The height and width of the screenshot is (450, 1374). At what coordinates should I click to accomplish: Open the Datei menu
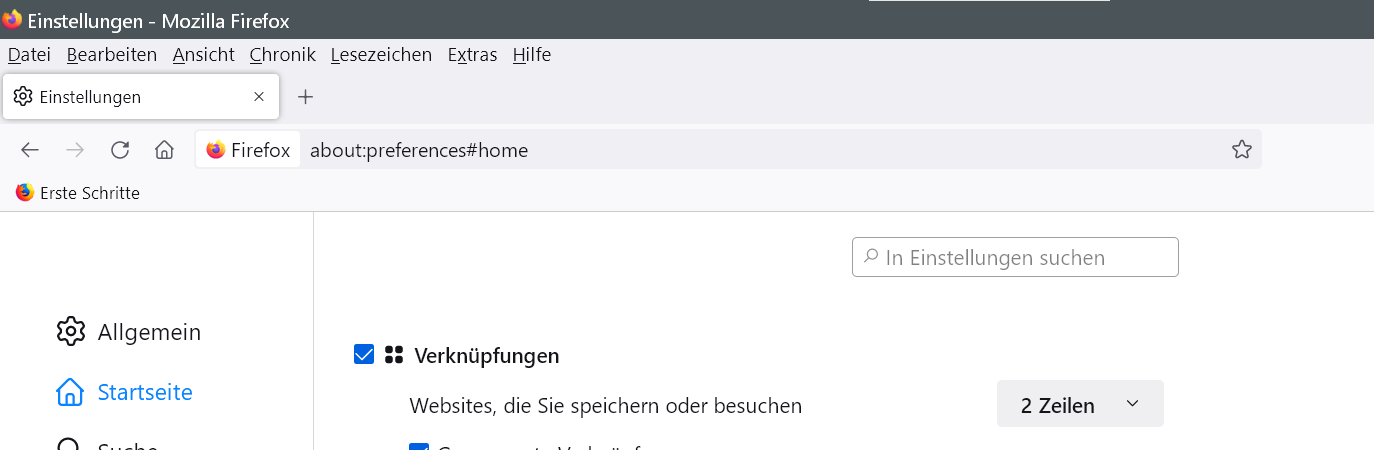(x=29, y=55)
